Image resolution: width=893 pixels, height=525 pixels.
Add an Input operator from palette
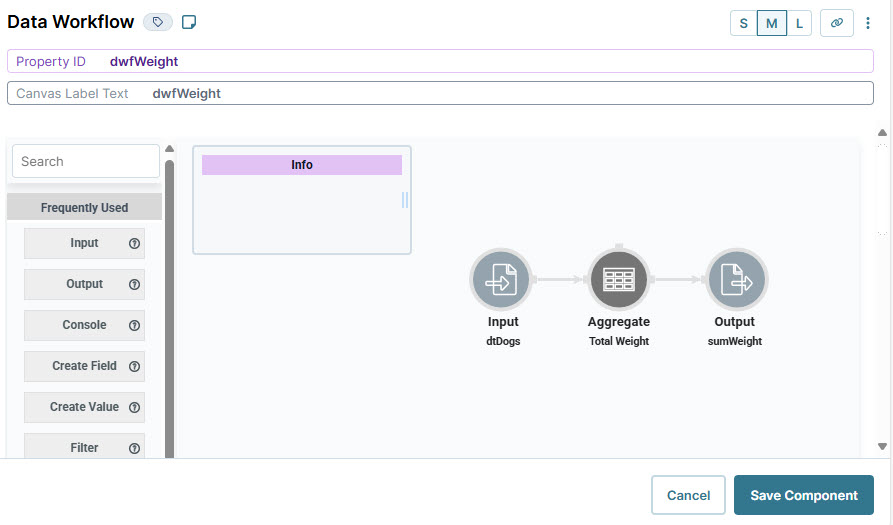(84, 243)
